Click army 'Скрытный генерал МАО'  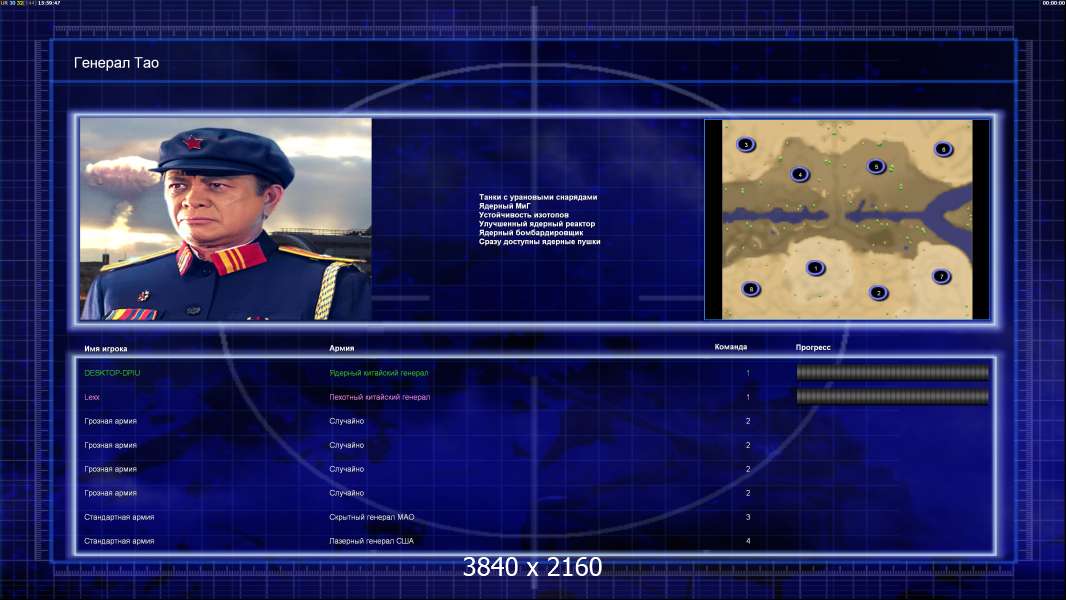coord(372,517)
